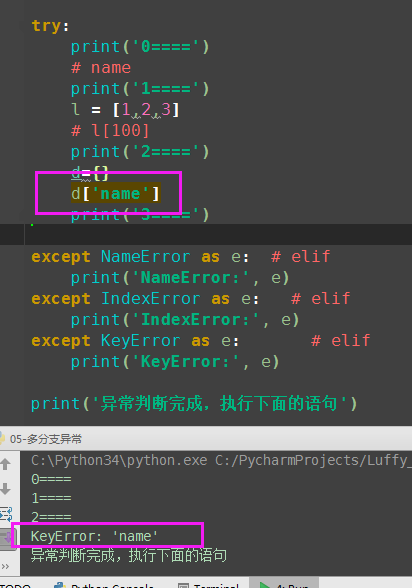
Task: Place cursor on highlighted d['name'] line
Action: point(115,194)
